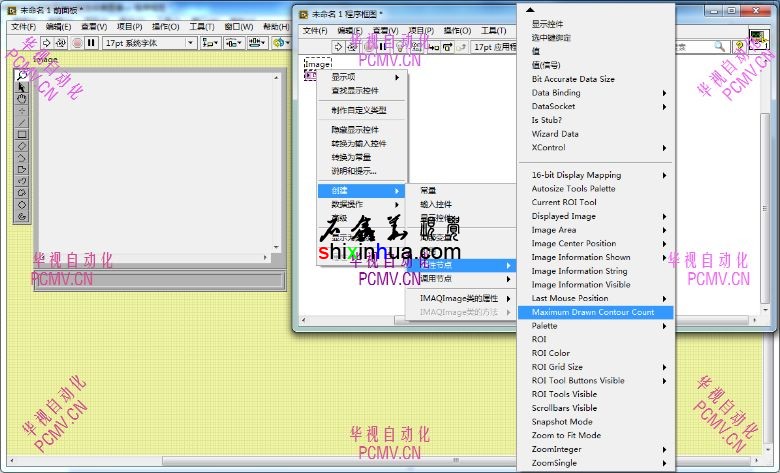Select the hand pan tool
The height and width of the screenshot is (473, 780).
(x=22, y=99)
